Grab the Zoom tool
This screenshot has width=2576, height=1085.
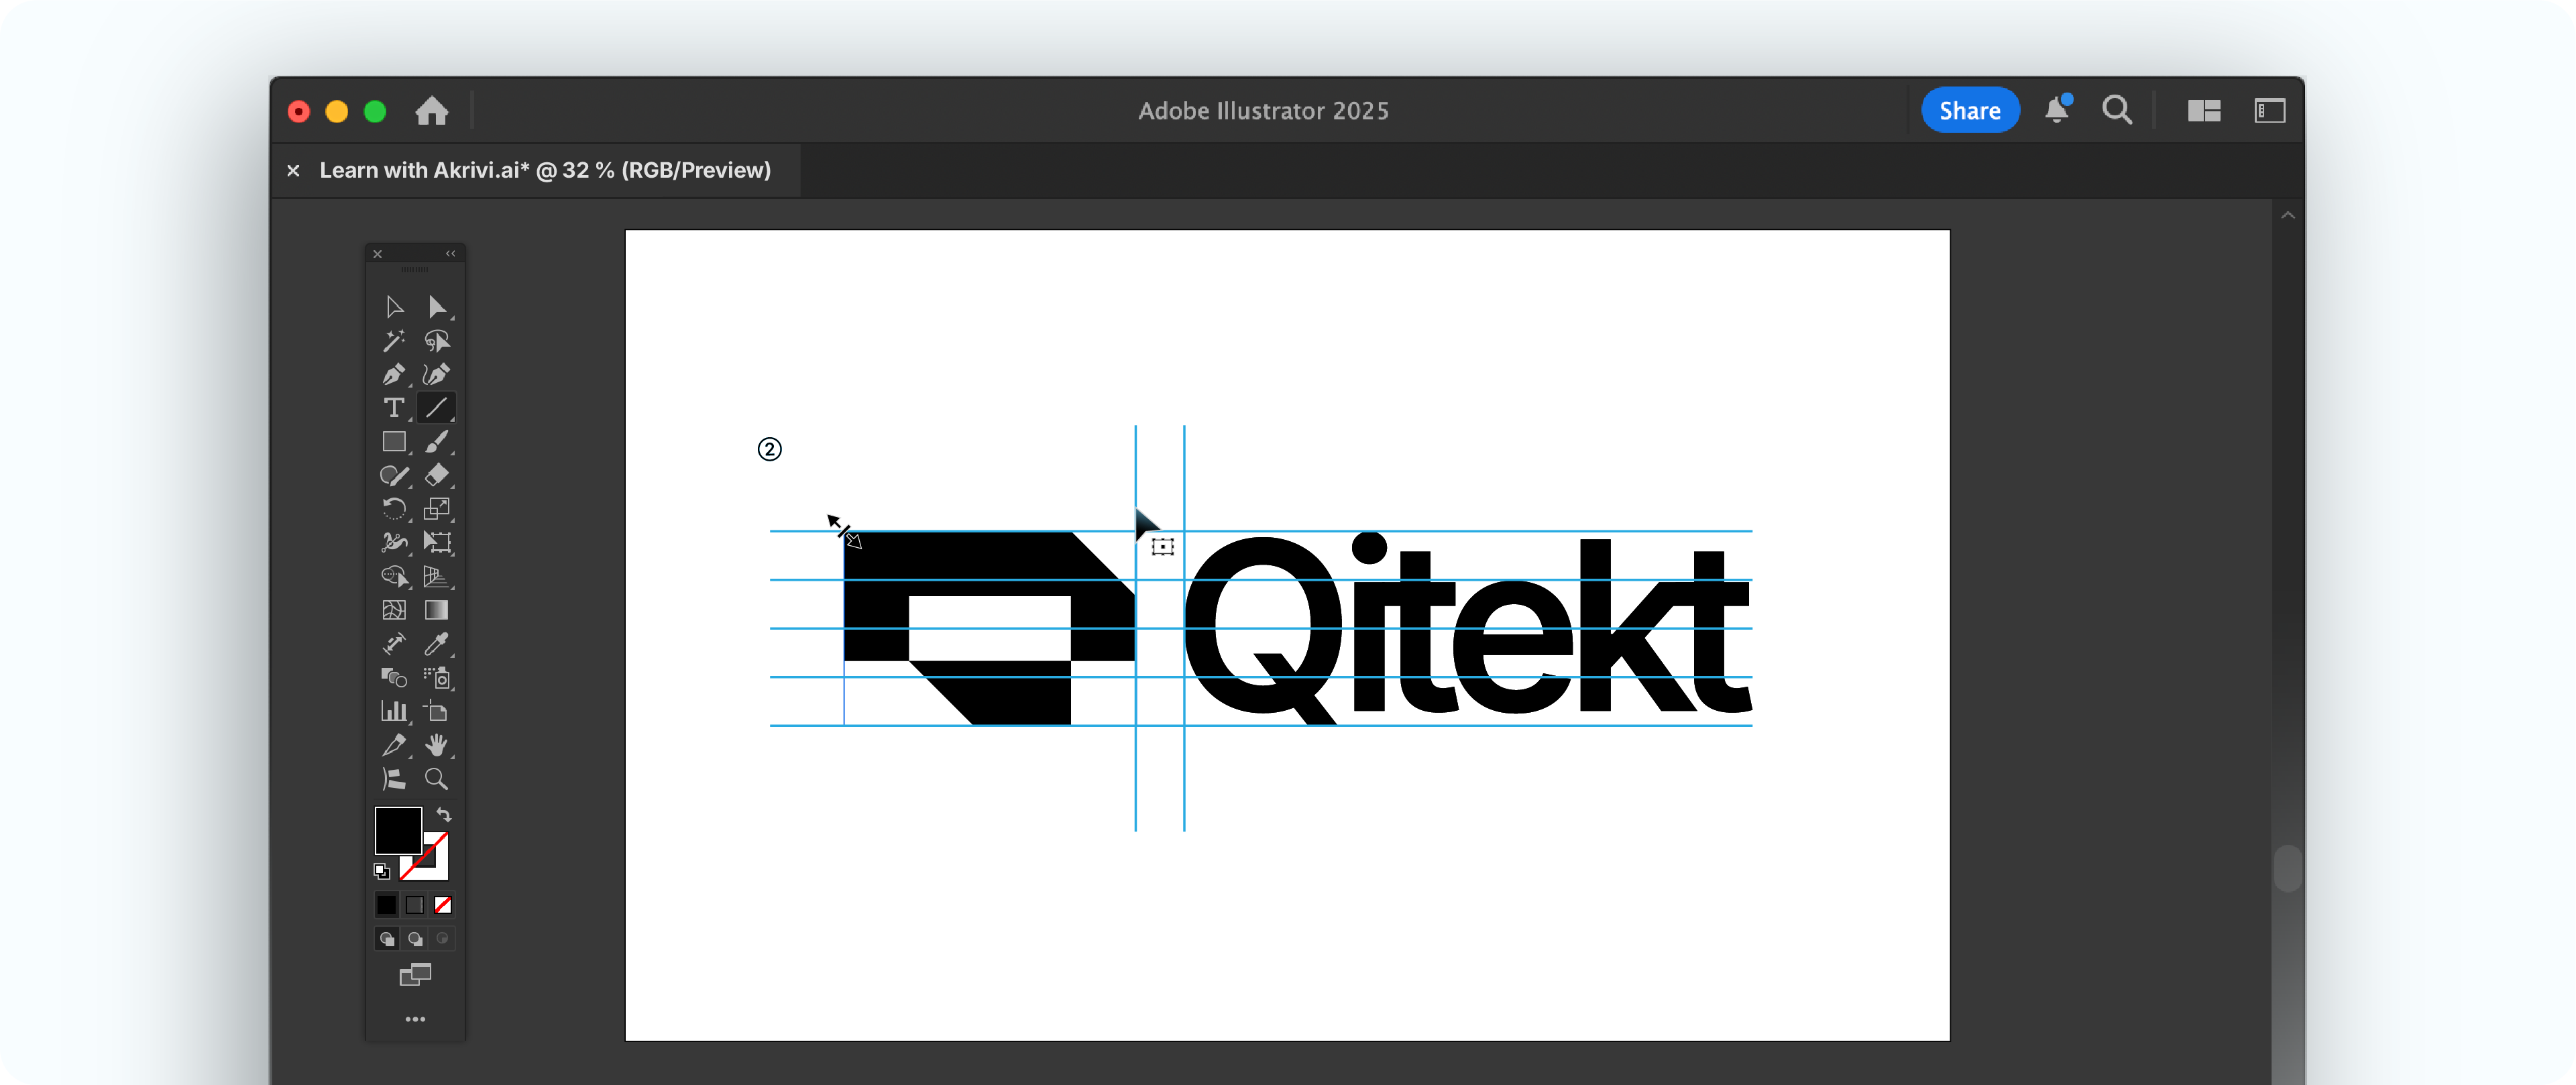[x=437, y=779]
